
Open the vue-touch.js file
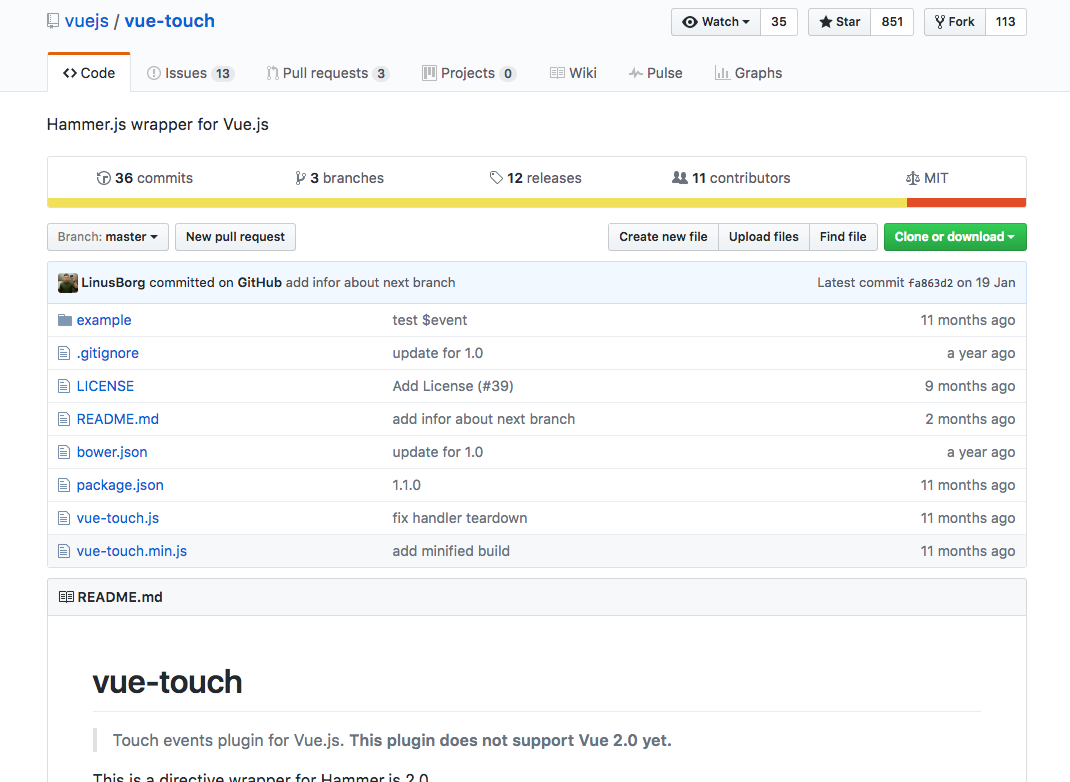(x=117, y=518)
